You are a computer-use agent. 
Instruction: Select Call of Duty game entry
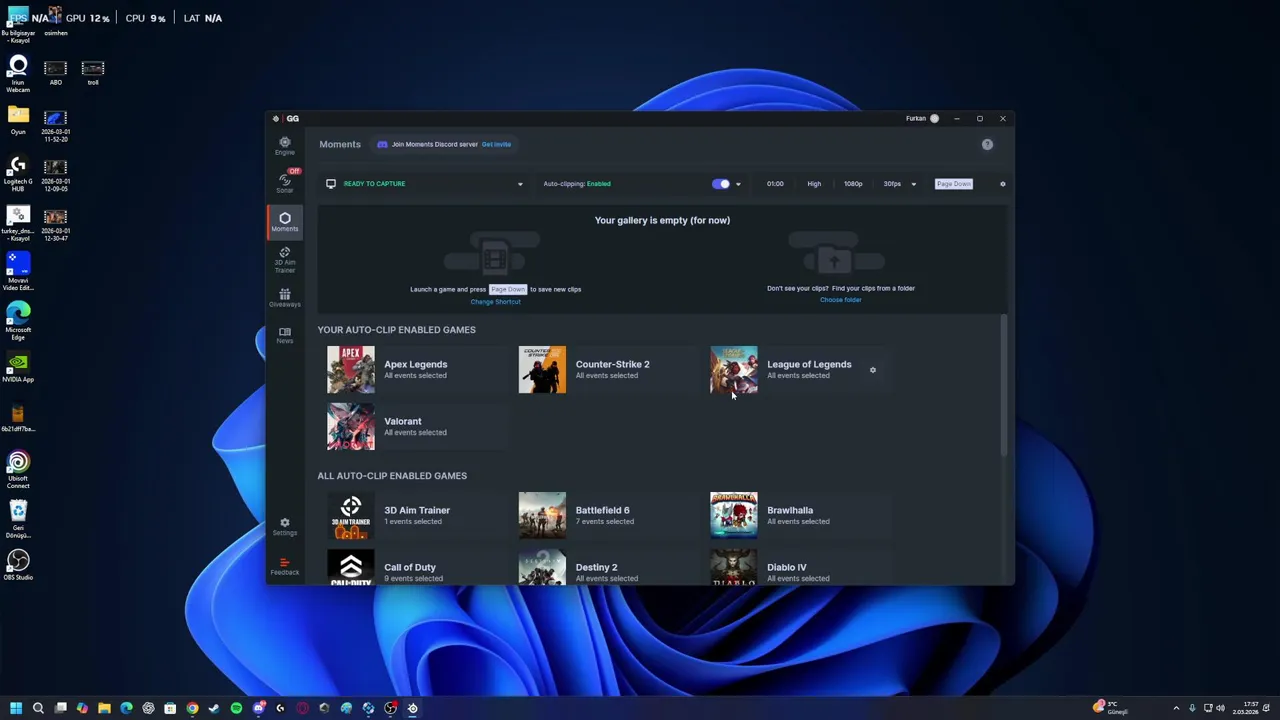(x=418, y=568)
